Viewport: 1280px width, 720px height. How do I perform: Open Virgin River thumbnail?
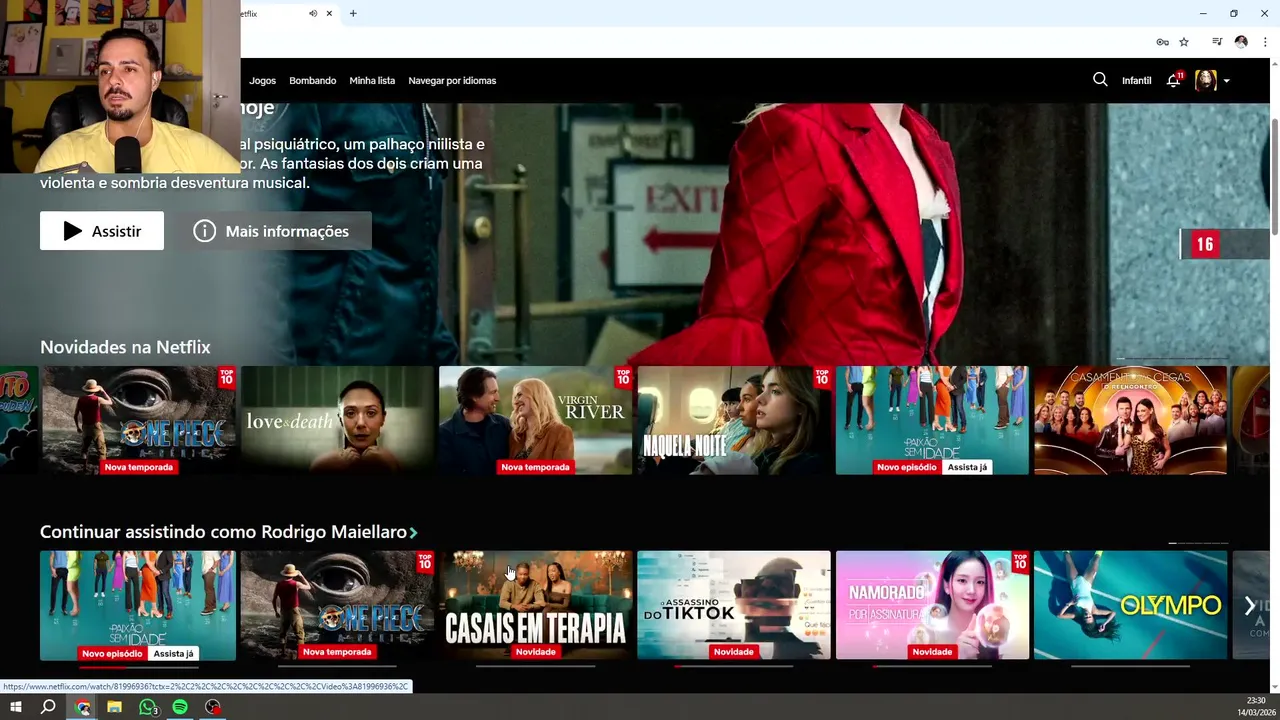tap(535, 420)
